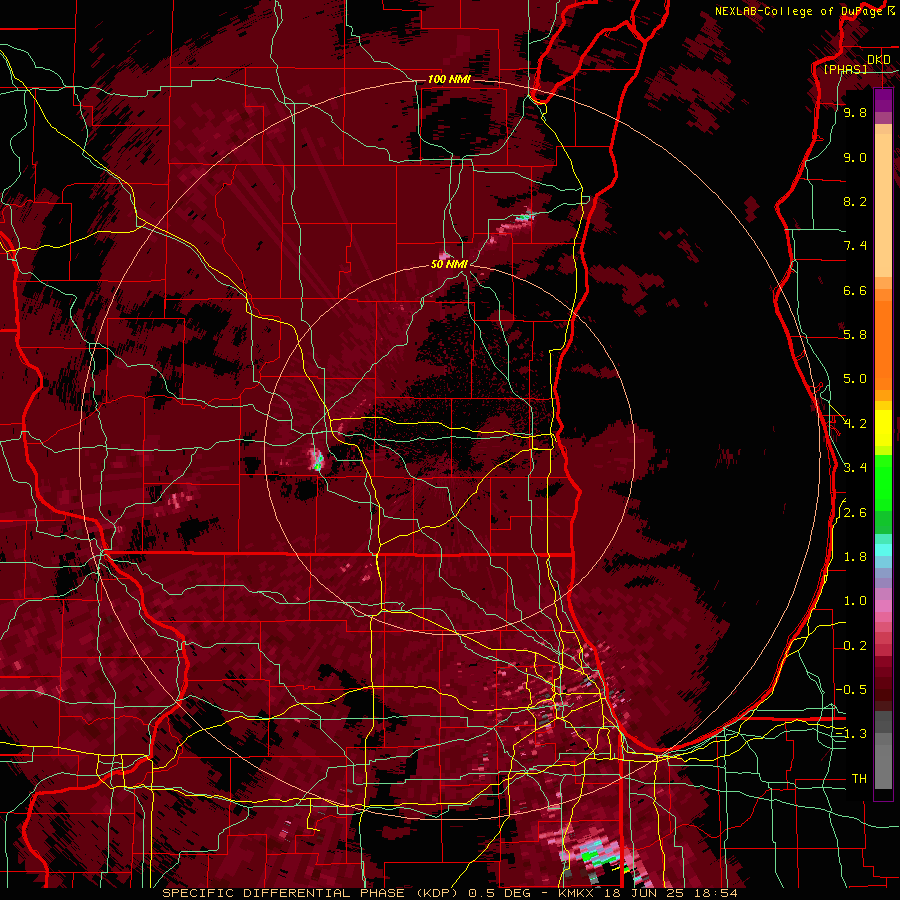Click the 9.0 value on color scale
This screenshot has height=900, width=900.
[855, 157]
